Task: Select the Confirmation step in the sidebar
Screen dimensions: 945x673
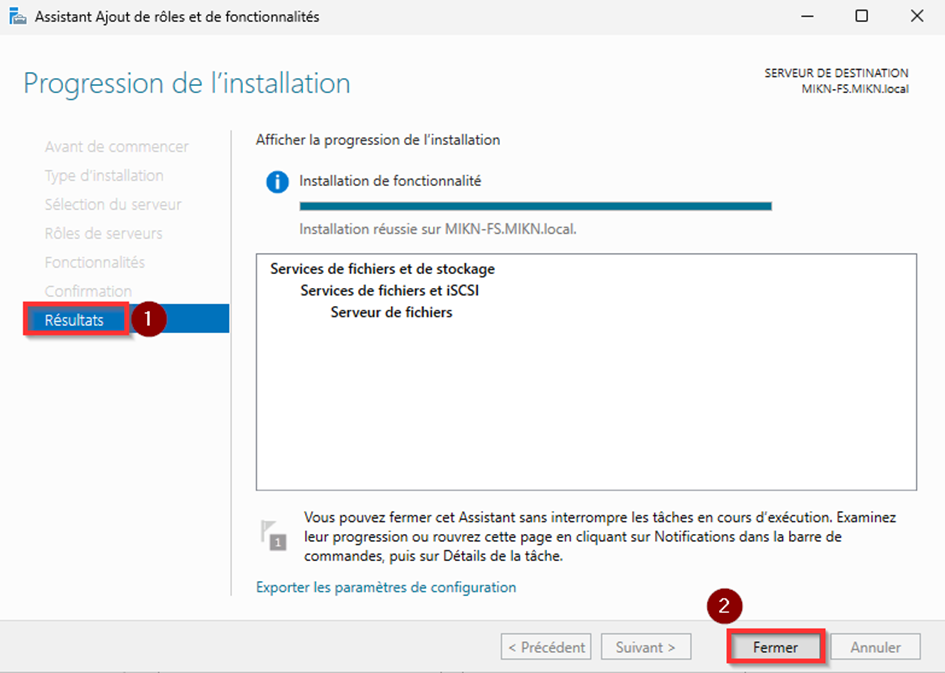Action: pos(88,292)
